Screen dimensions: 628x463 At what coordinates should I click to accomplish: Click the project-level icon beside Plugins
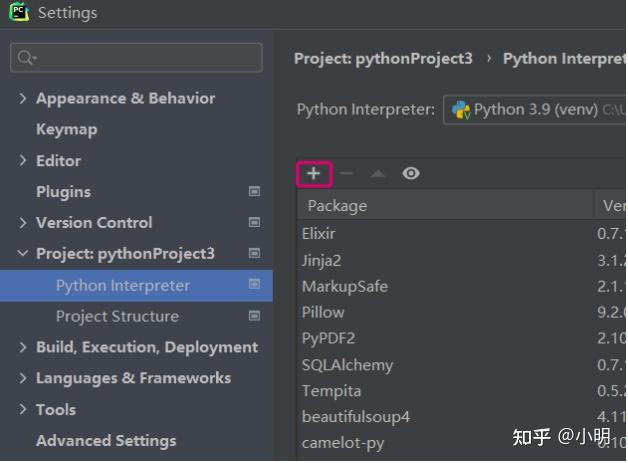point(254,191)
